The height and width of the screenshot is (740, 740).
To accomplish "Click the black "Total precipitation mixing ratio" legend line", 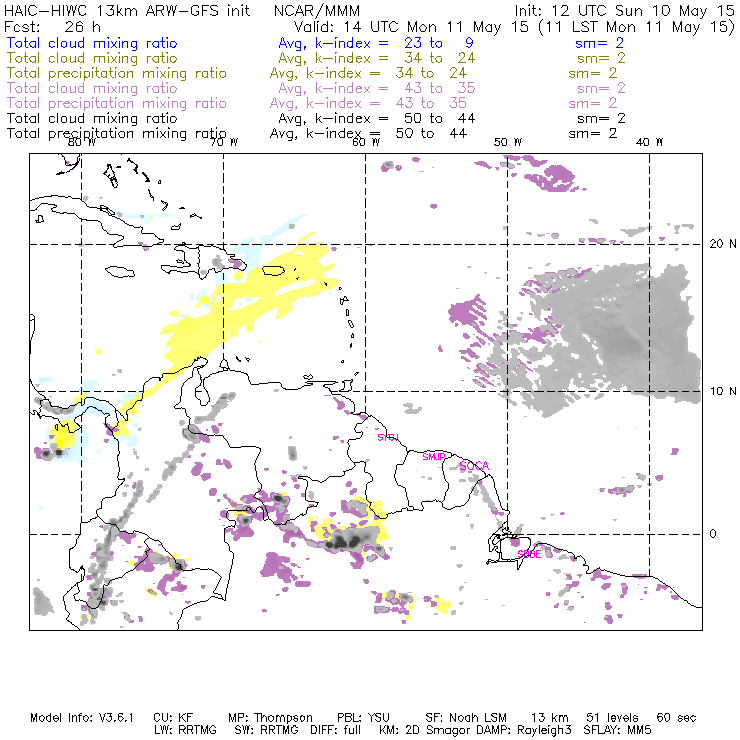I will pos(117,134).
